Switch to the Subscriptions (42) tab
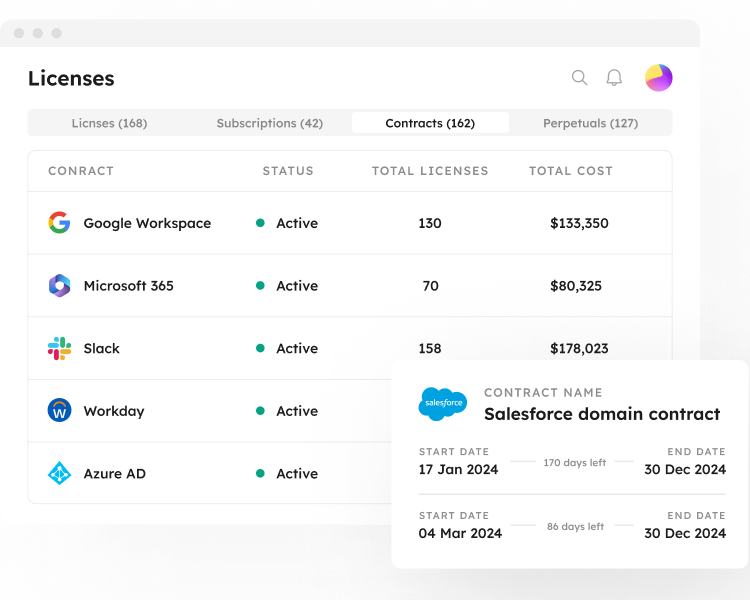The height and width of the screenshot is (600, 750). 270,123
